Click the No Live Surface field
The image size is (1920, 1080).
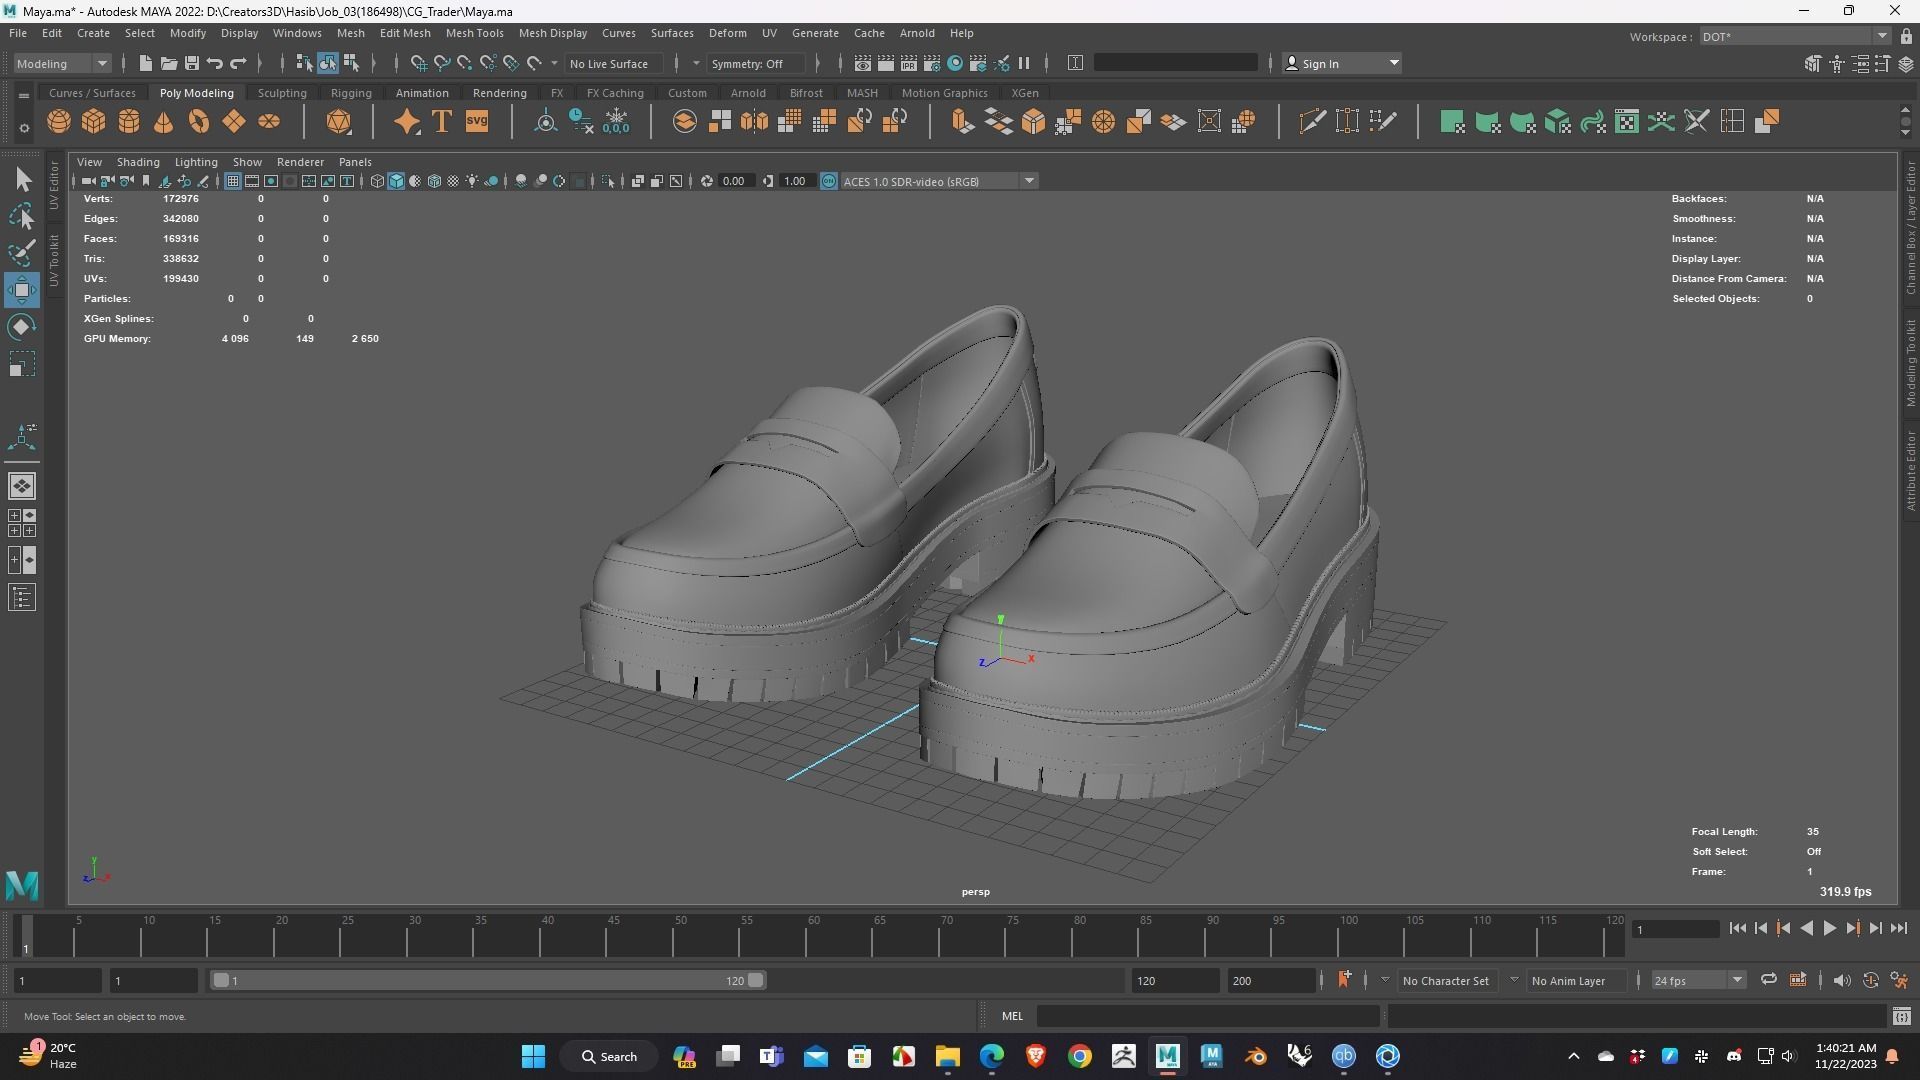coord(616,63)
